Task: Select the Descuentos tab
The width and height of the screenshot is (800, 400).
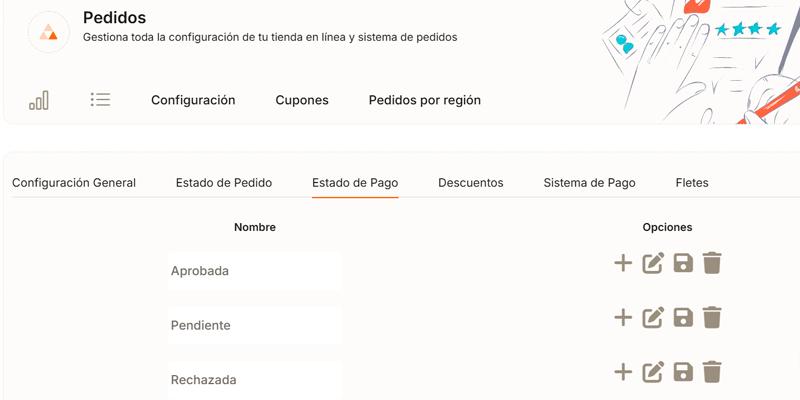Action: (471, 183)
